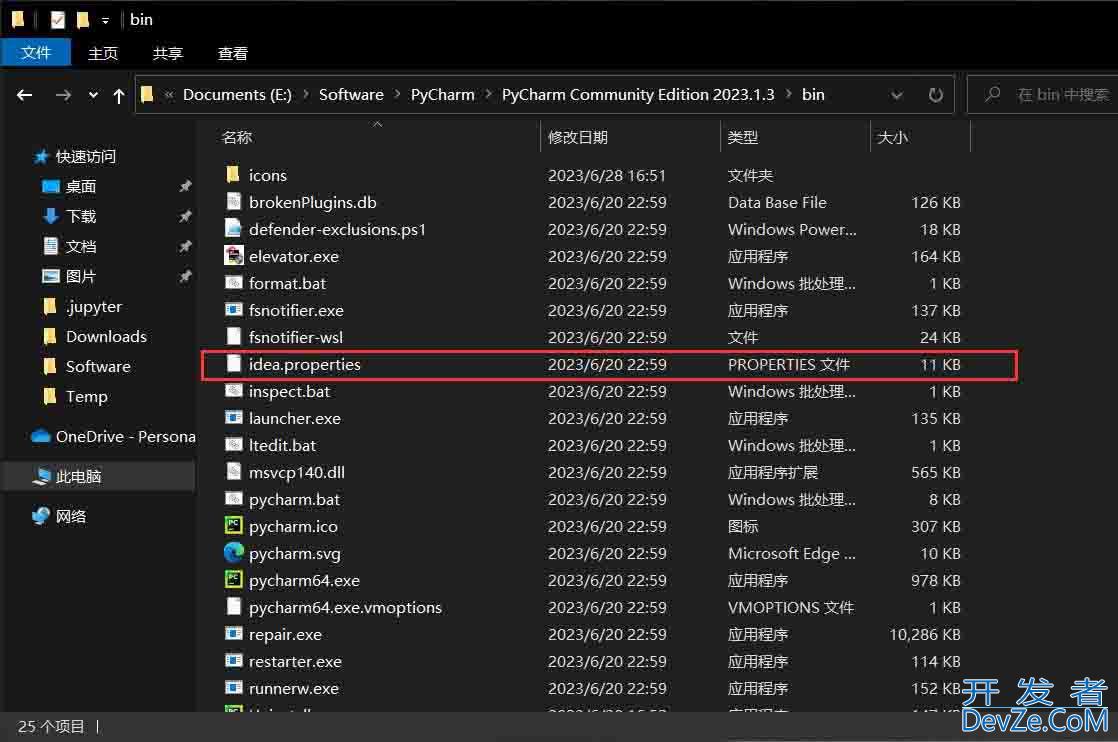
Task: Select the idea.properties file icon
Action: tap(233, 364)
